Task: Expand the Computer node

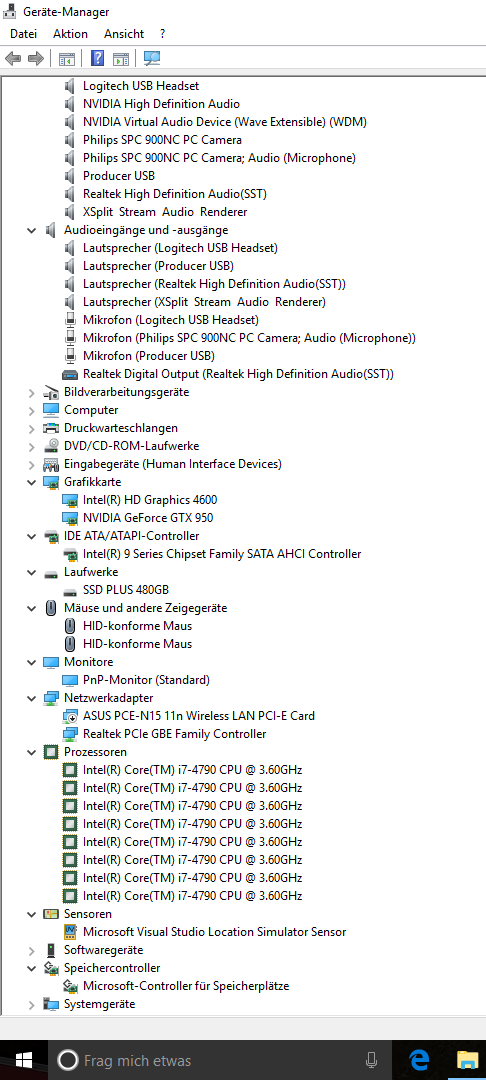Action: [x=31, y=411]
